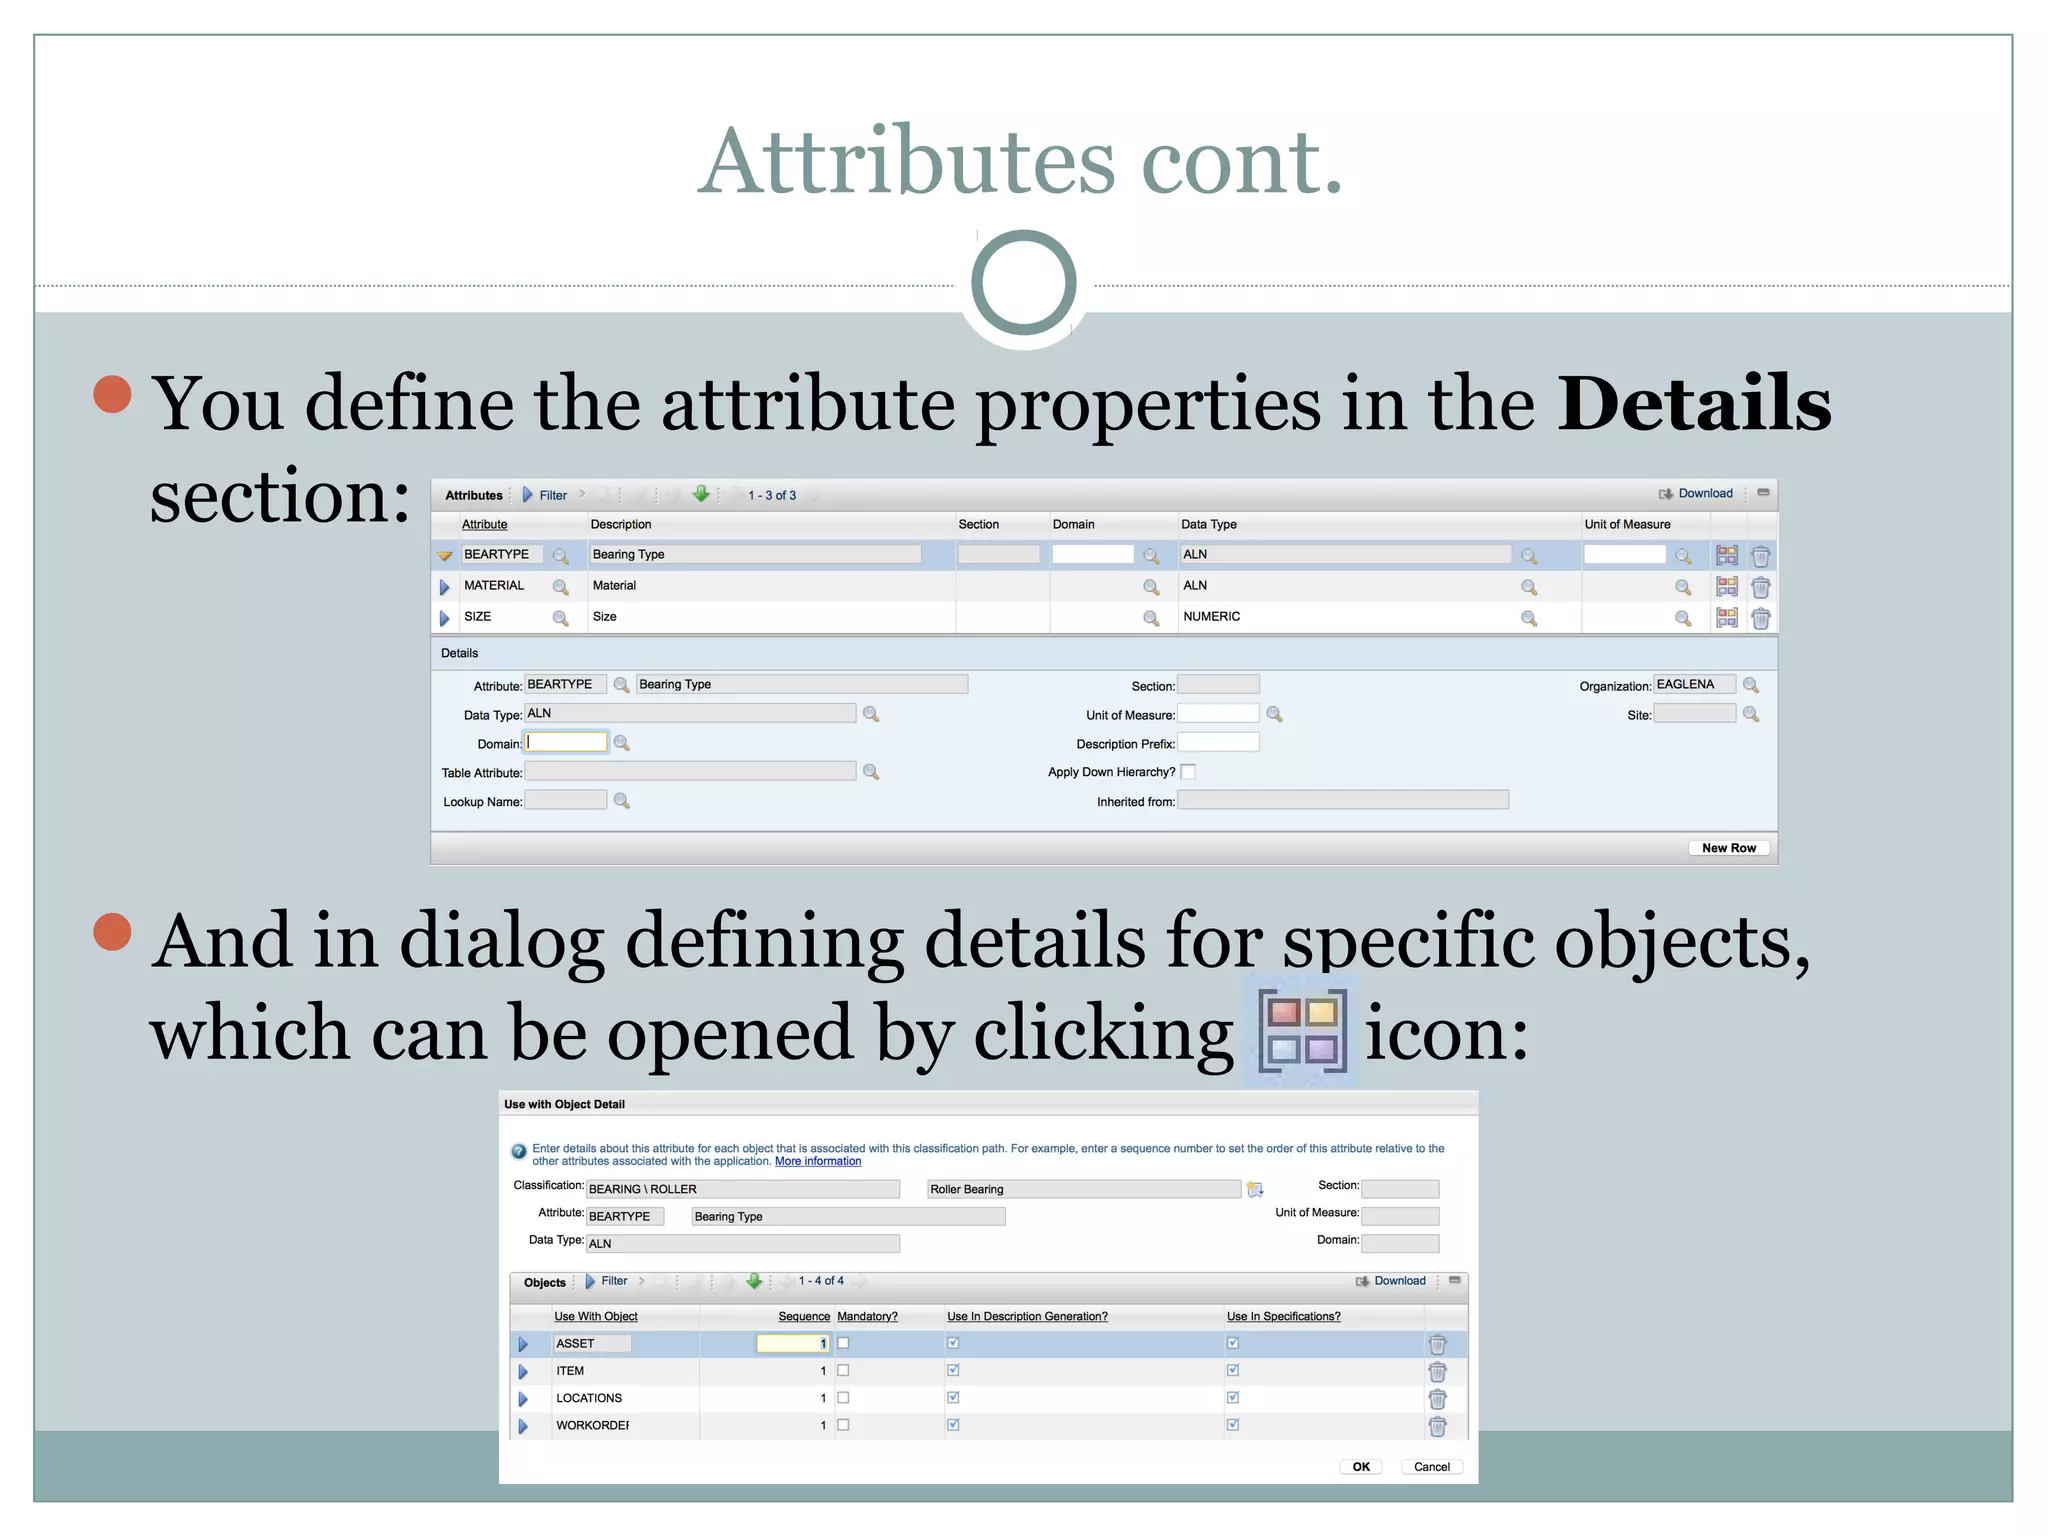Click Cancel button in dialog
The image size is (2048, 1536).
(x=1432, y=1467)
